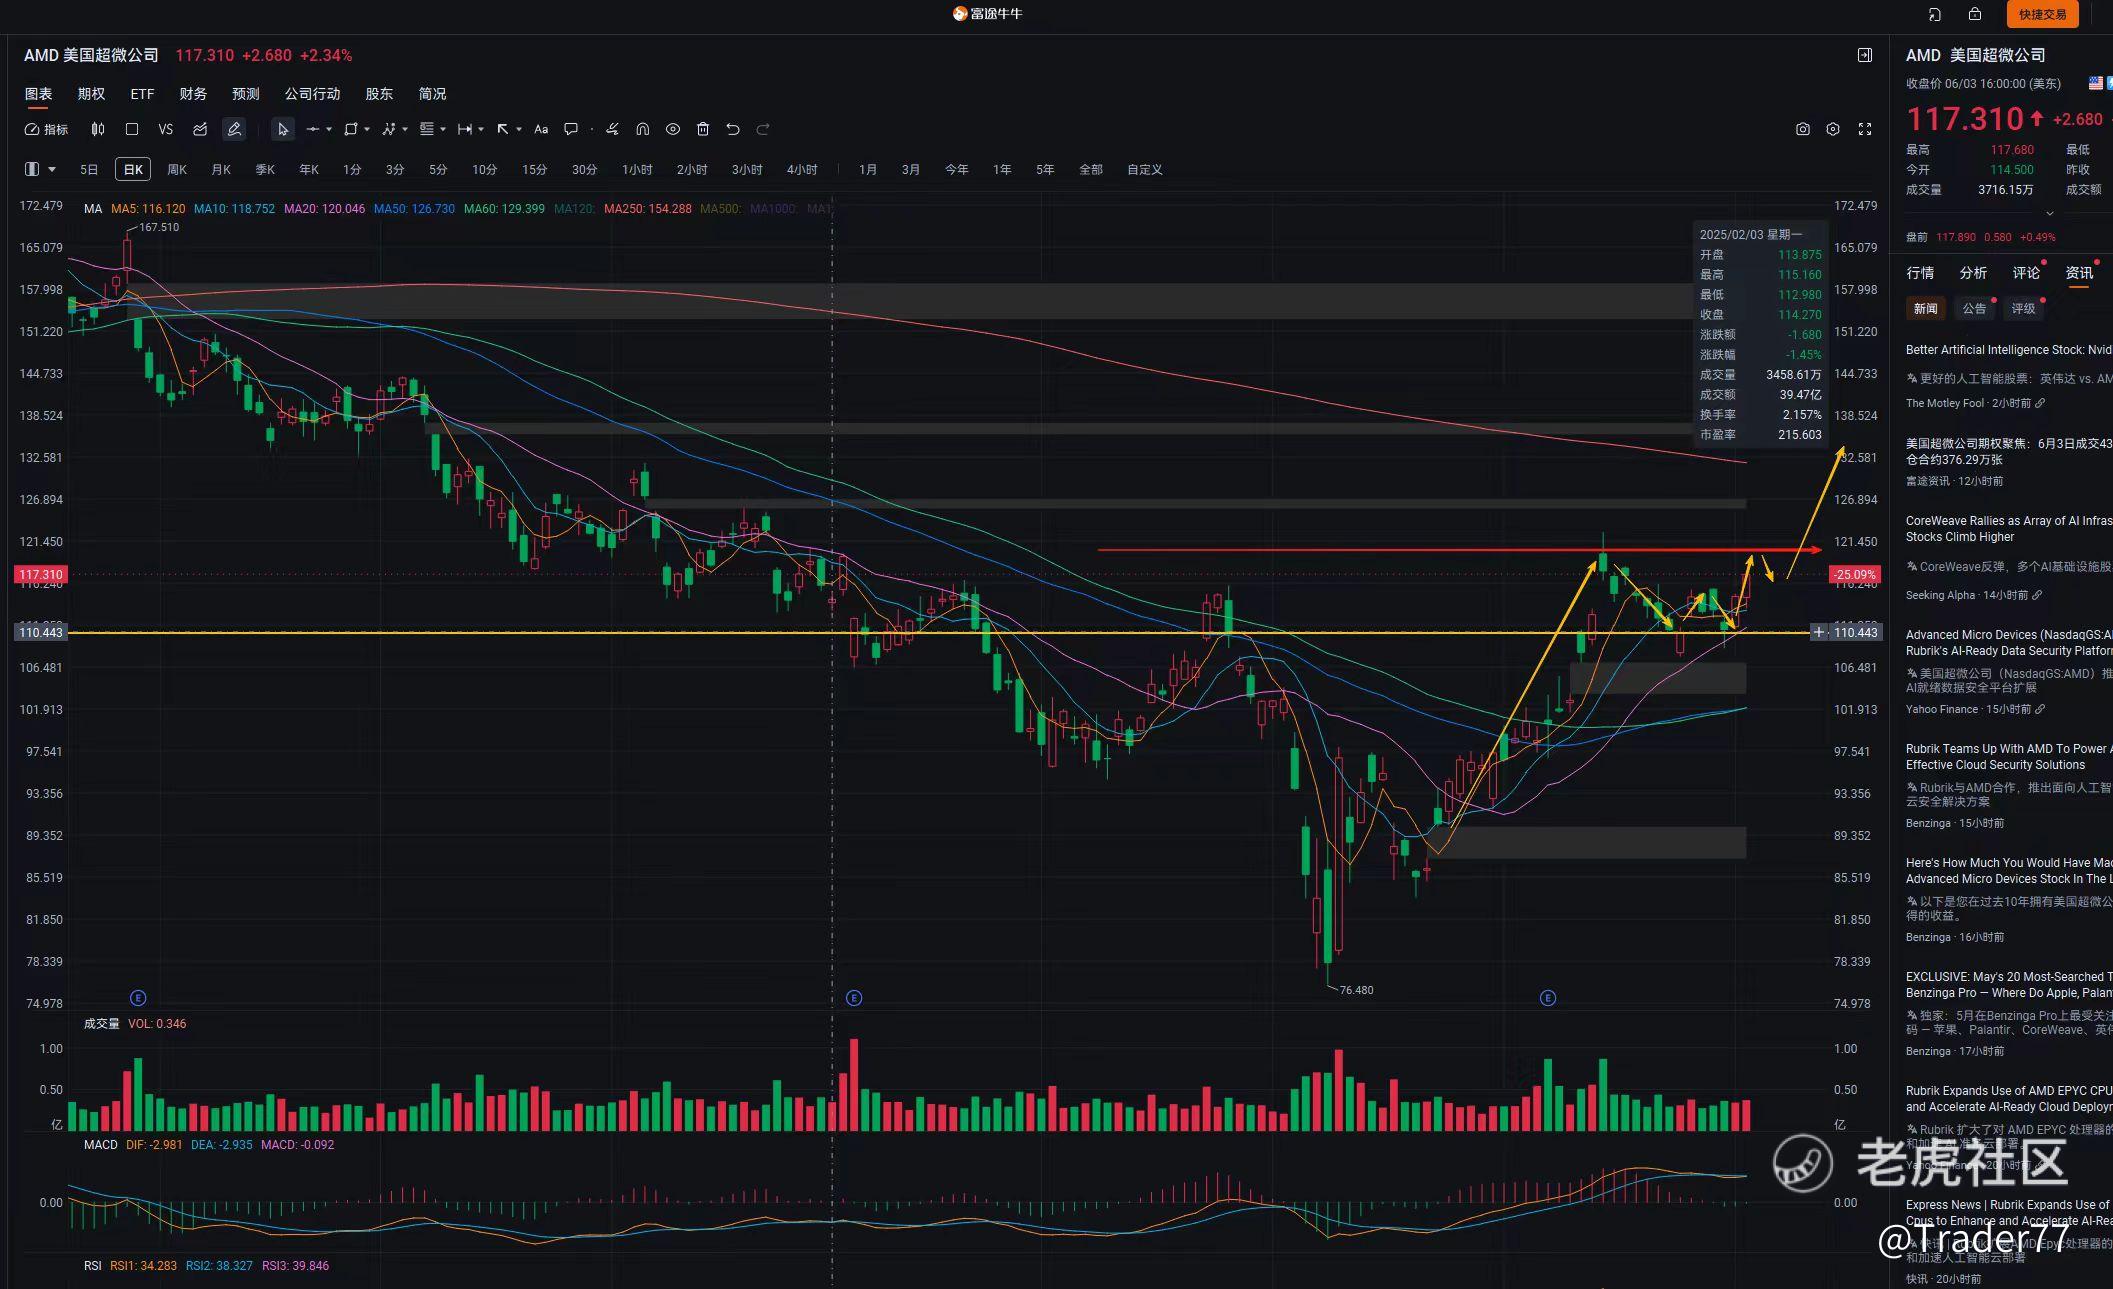This screenshot has height=1289, width=2113.
Task: Take a chart screenshot with camera icon
Action: [x=1803, y=129]
